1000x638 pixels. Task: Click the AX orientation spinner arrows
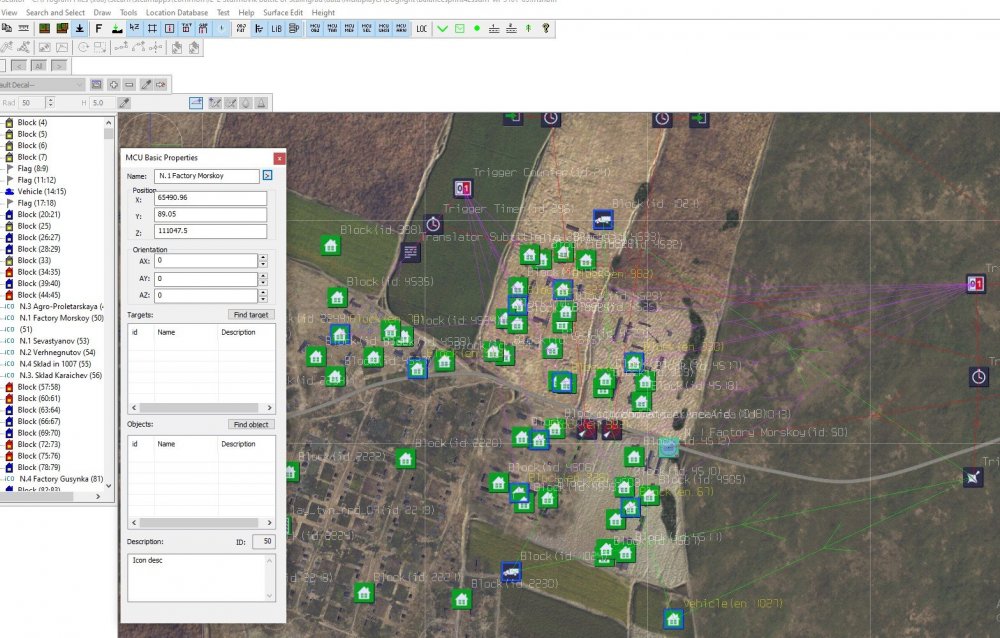pyautogui.click(x=263, y=260)
